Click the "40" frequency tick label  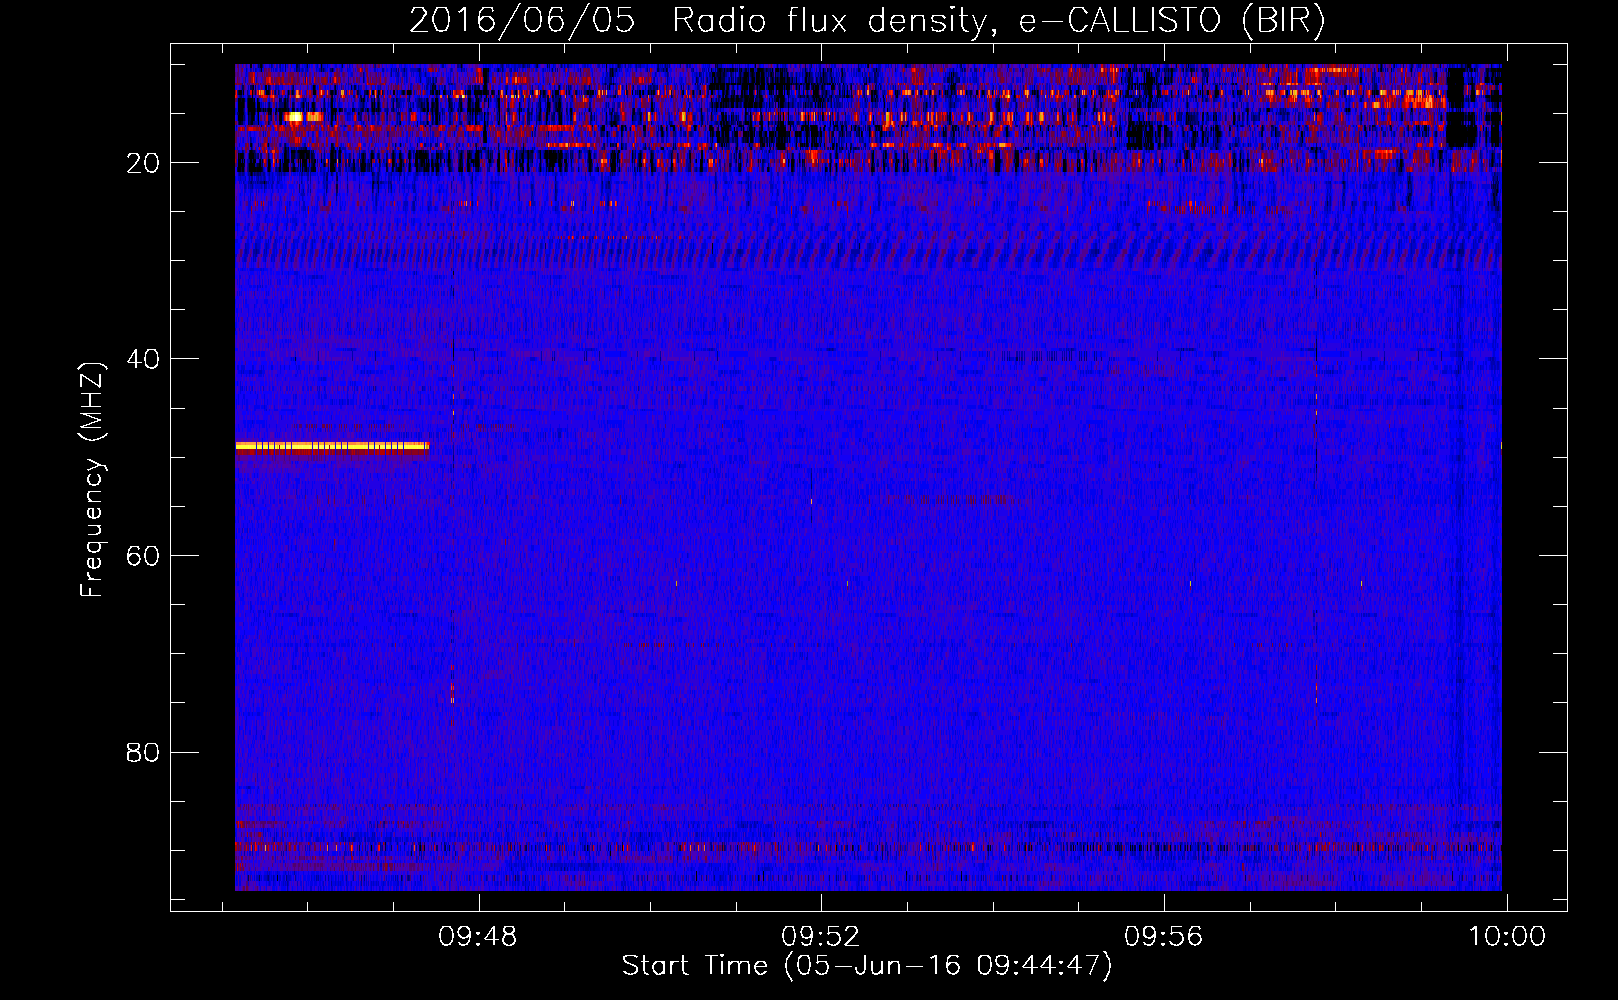click(x=143, y=359)
